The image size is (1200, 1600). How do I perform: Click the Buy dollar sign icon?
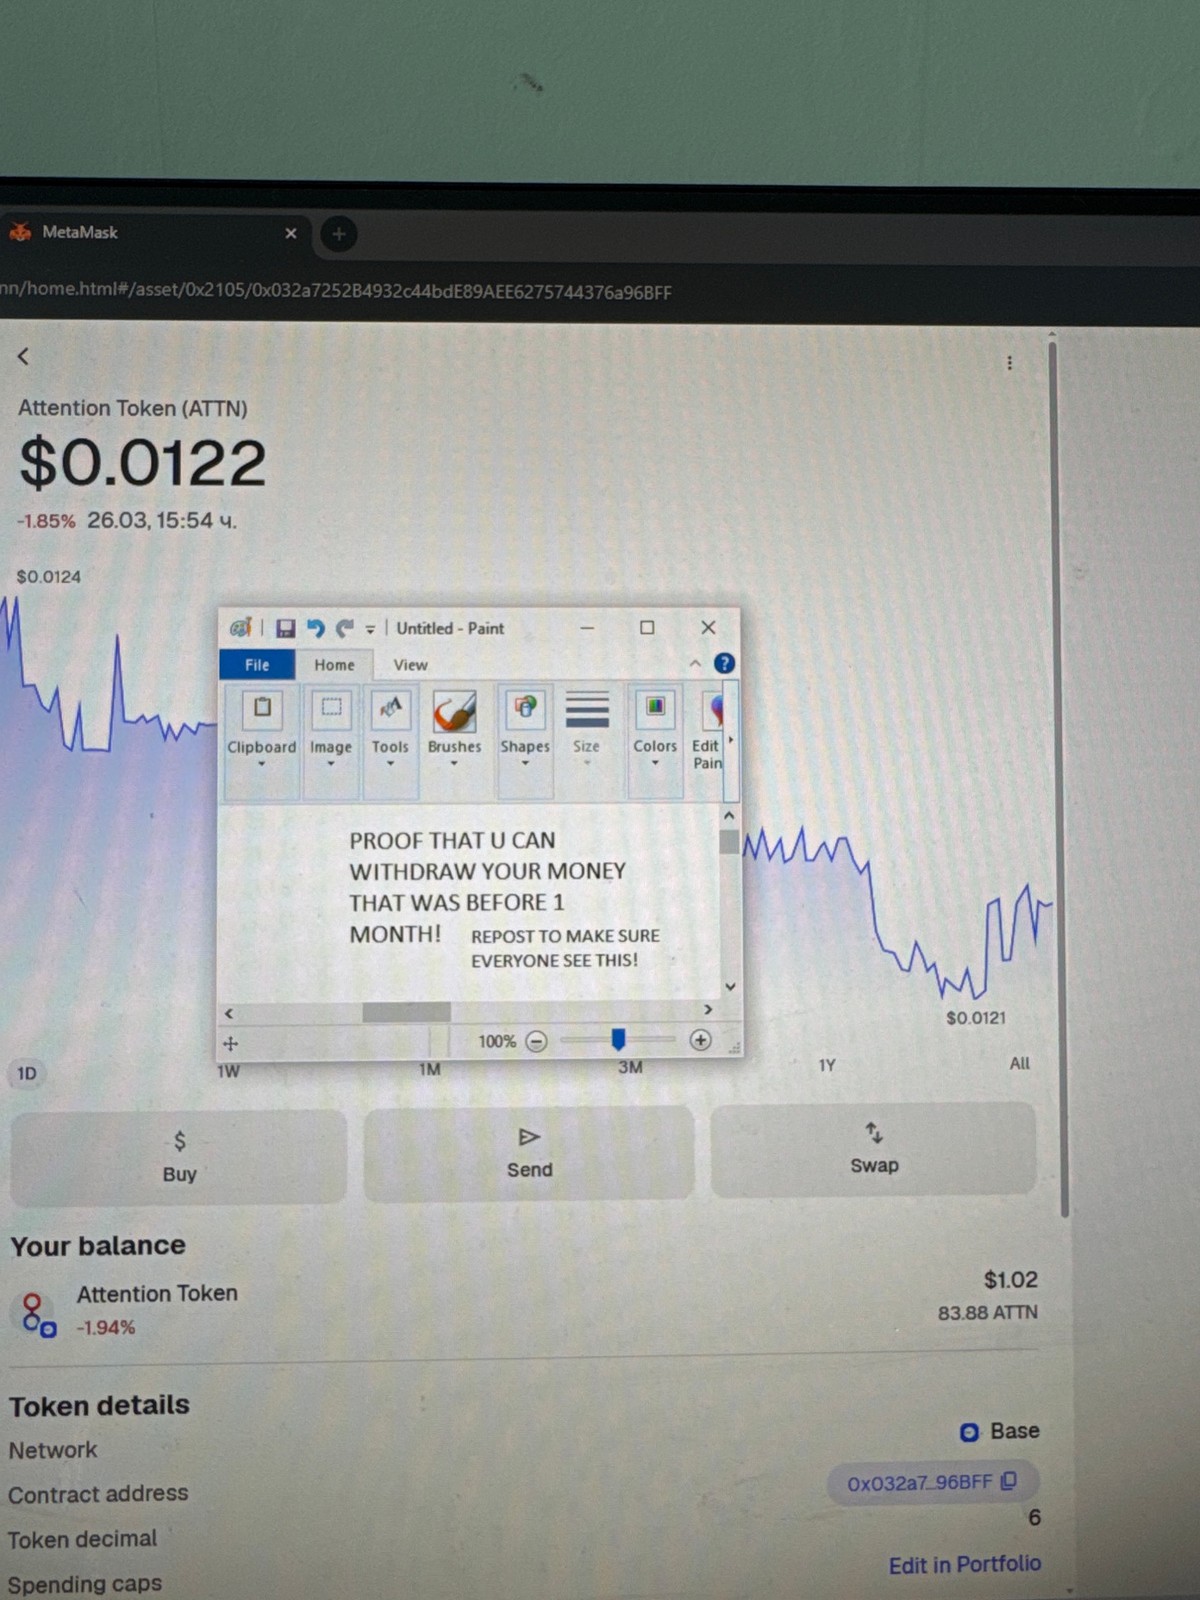point(179,1141)
